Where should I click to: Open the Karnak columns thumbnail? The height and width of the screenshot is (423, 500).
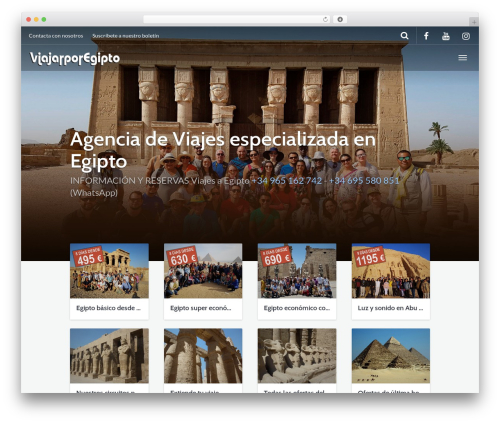(x=203, y=356)
